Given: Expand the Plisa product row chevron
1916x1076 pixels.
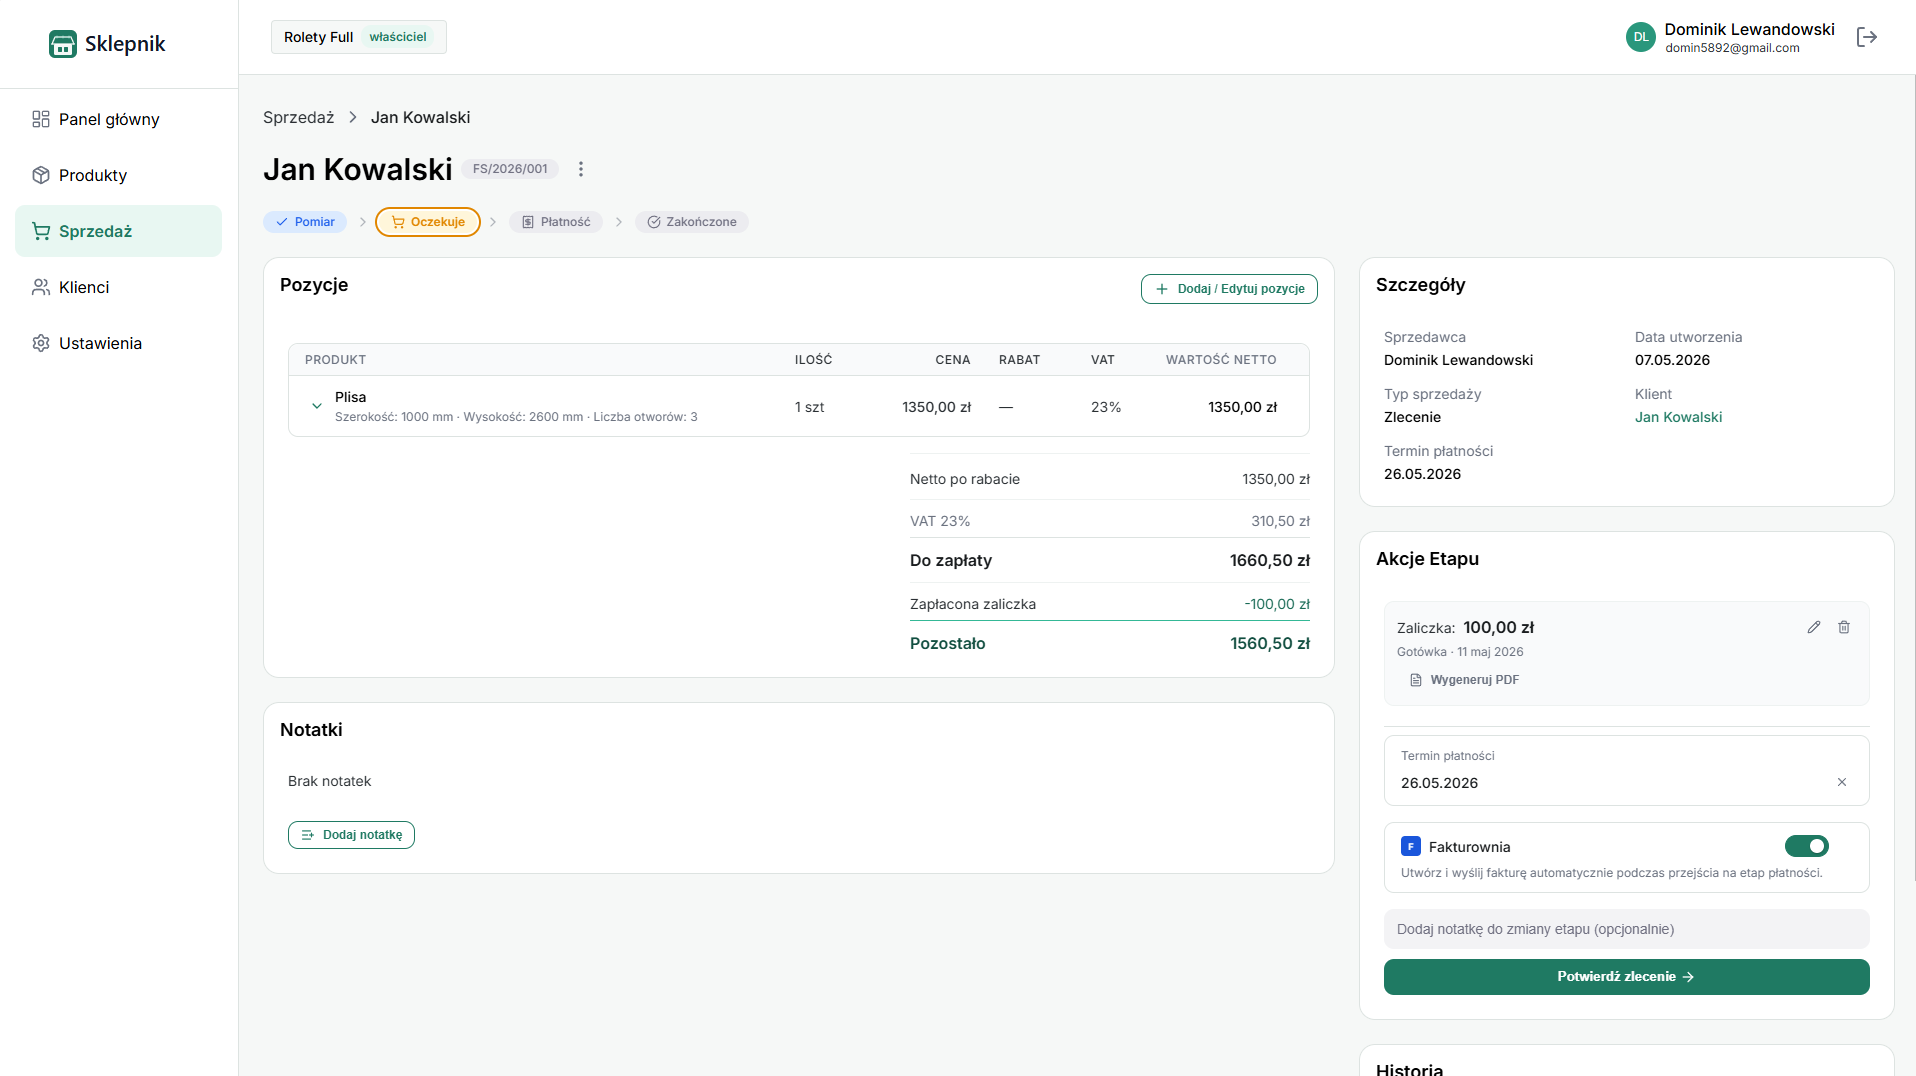Looking at the screenshot, I should 317,406.
